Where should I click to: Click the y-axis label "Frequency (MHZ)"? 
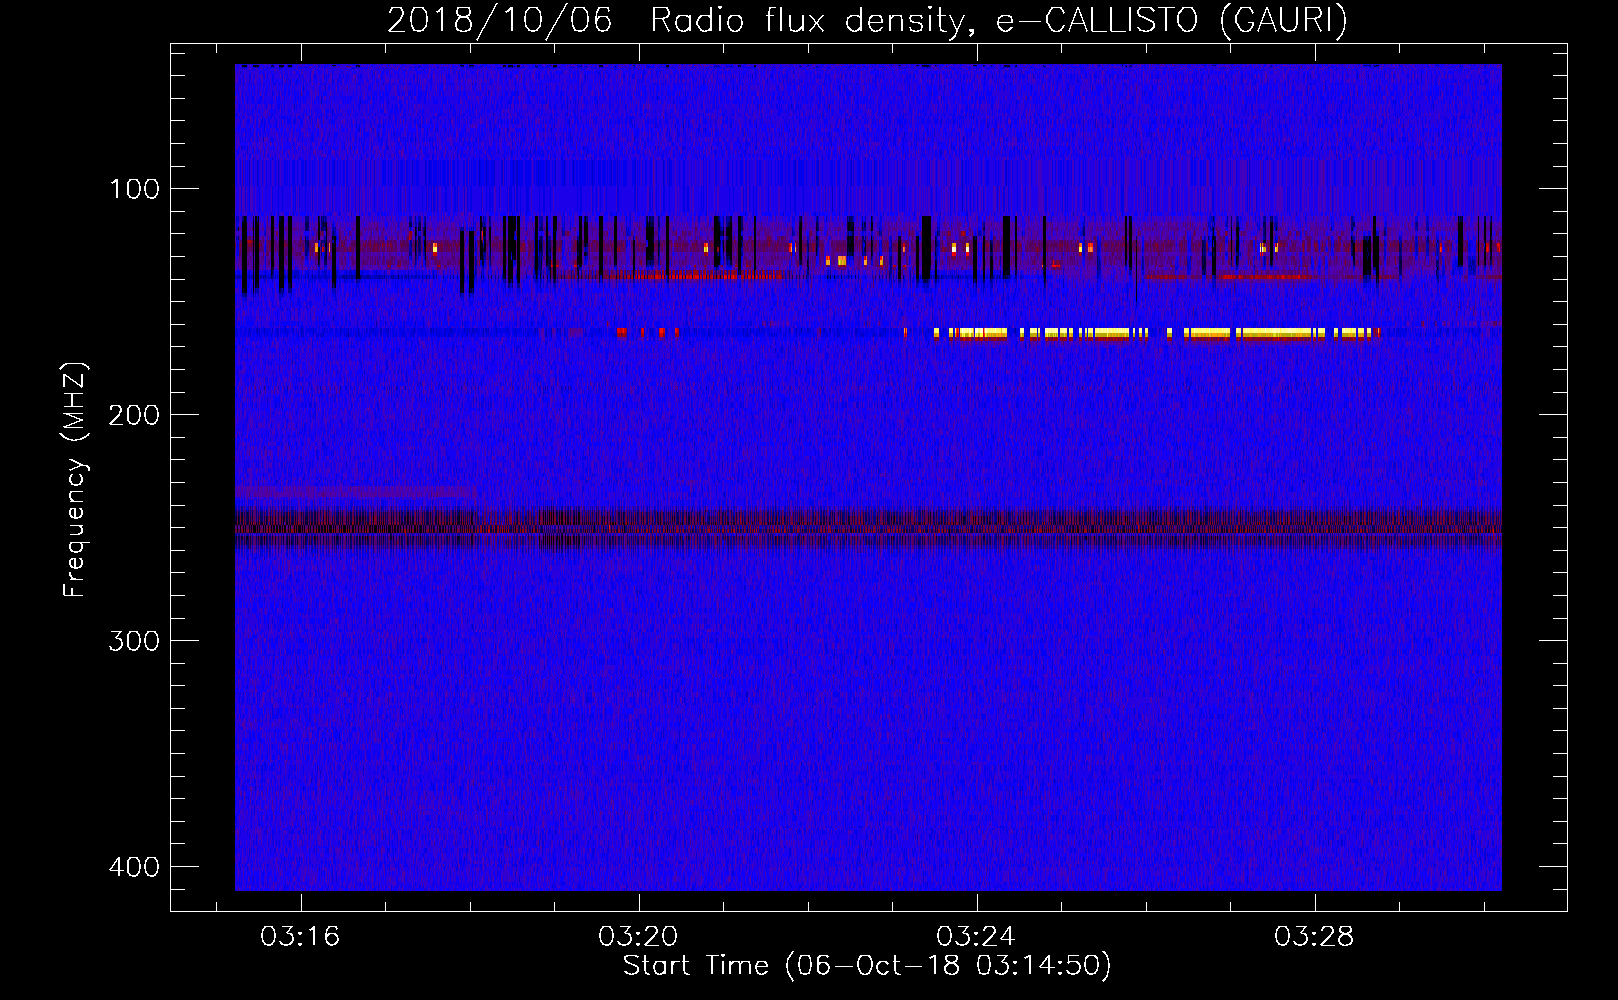pos(75,480)
